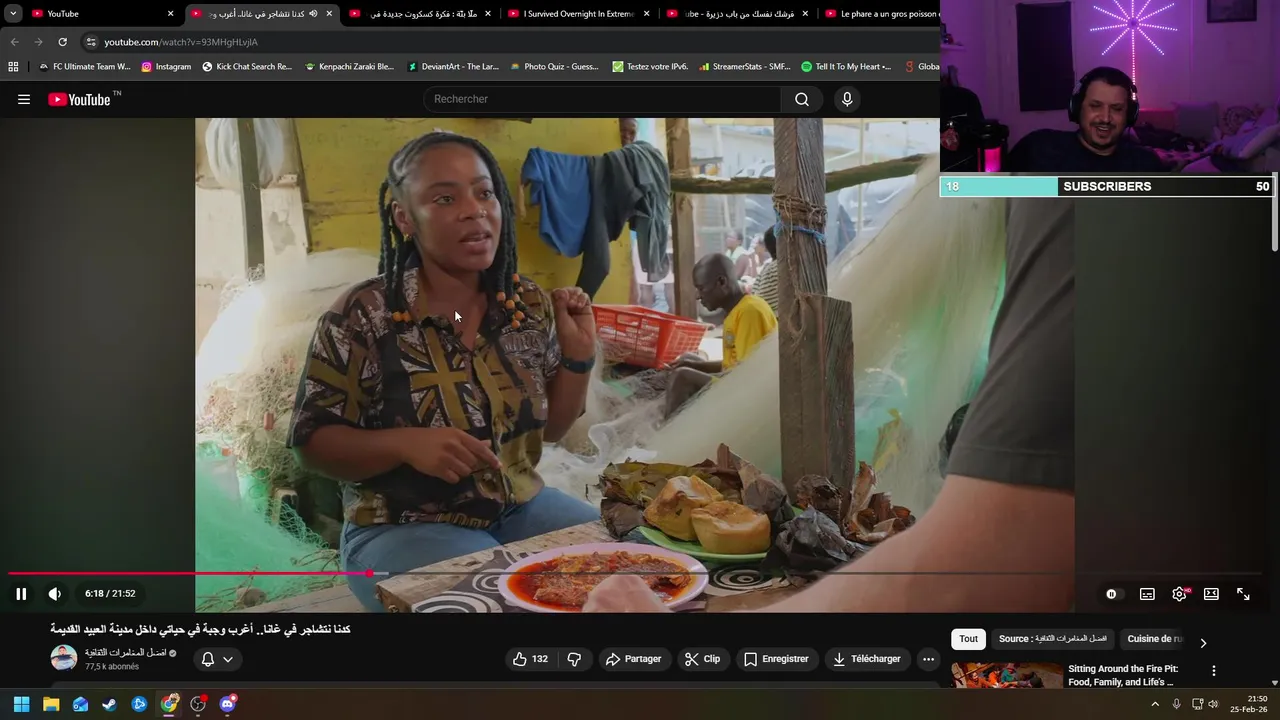Mute the video volume speaker icon
1280x720 pixels.
(x=55, y=594)
